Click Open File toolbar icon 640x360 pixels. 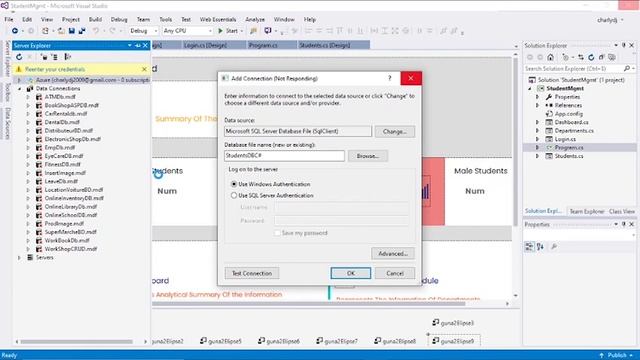pos(61,31)
